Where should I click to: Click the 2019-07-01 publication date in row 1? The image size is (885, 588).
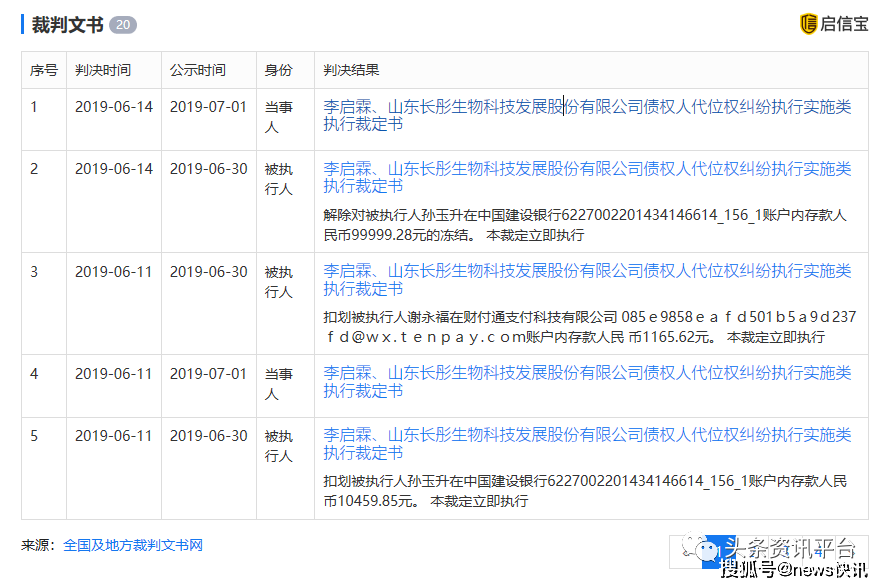coord(207,107)
